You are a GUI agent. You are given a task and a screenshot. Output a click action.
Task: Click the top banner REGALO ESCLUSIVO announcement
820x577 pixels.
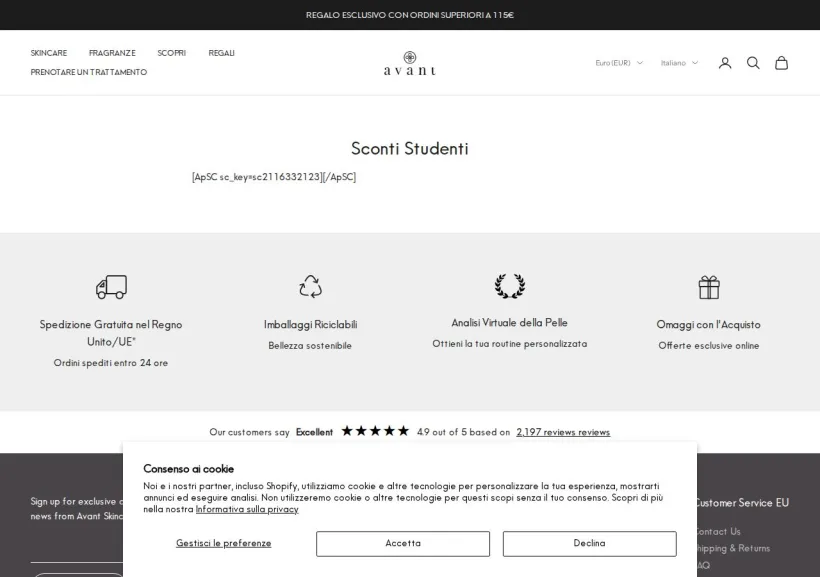(409, 15)
